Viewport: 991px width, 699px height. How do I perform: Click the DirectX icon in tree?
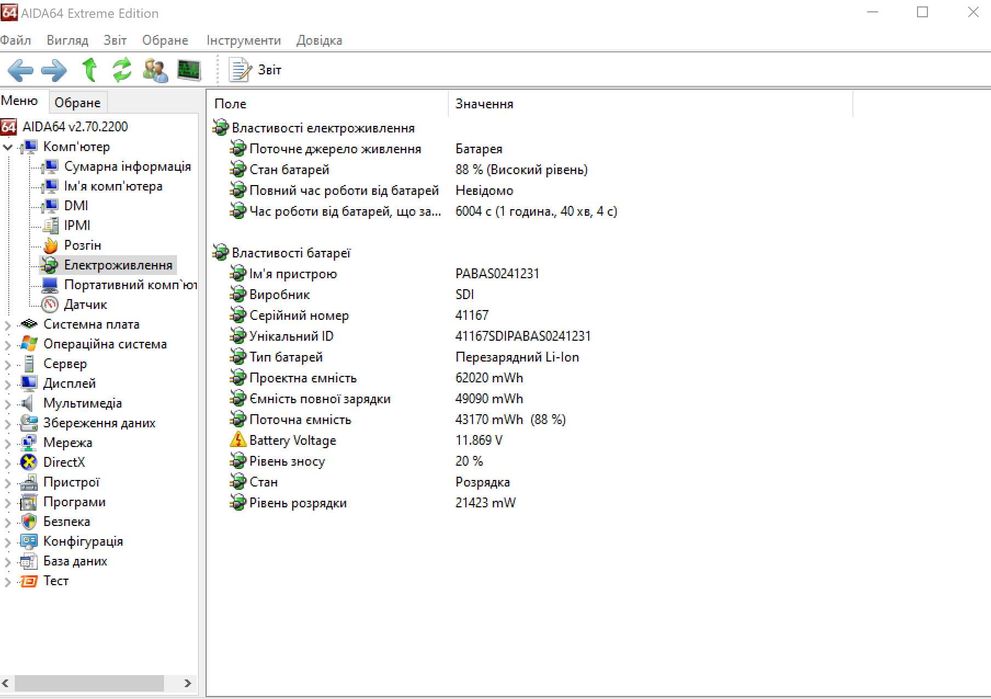point(28,463)
